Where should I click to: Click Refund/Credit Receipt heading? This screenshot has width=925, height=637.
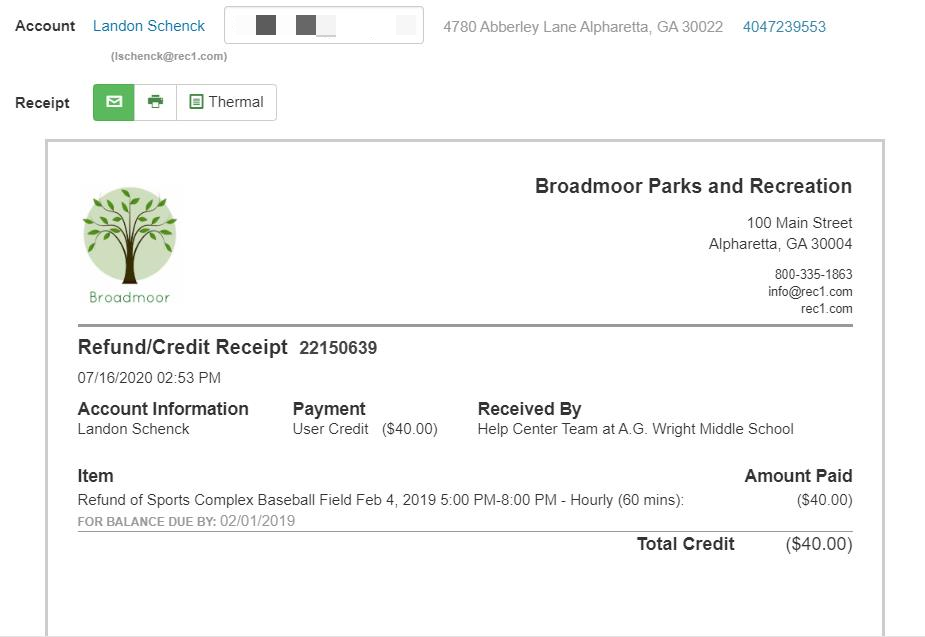(183, 347)
